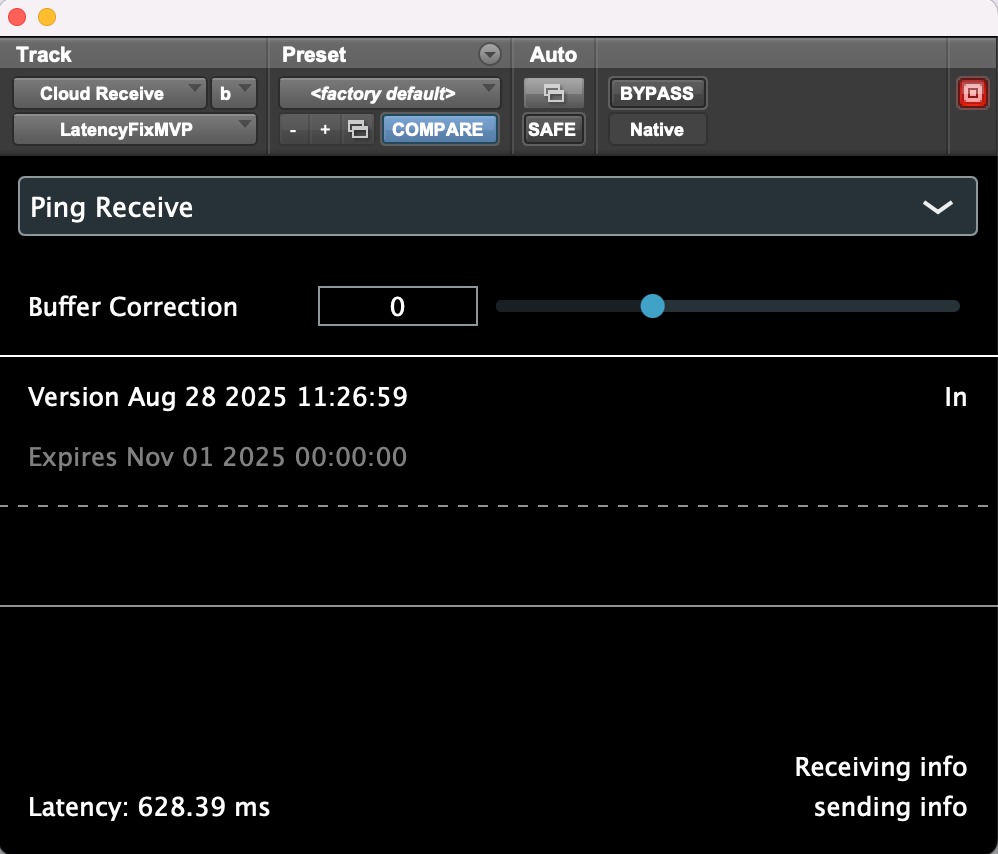
Task: Click the Latency readout showing 628.39 ms
Action: tap(150, 806)
